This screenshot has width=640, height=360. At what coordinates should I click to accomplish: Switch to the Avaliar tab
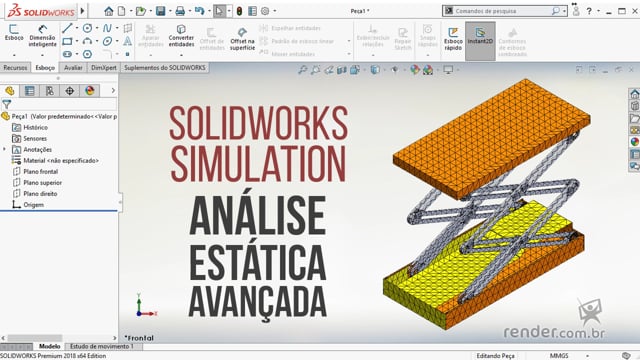click(73, 68)
